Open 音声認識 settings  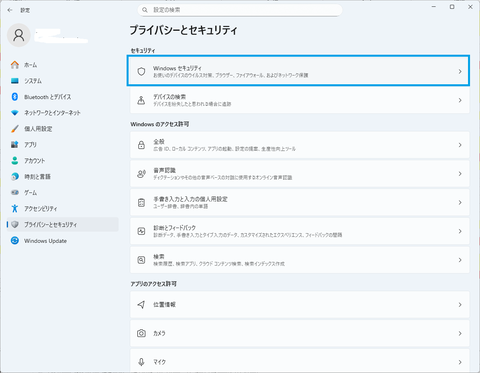[x=300, y=174]
